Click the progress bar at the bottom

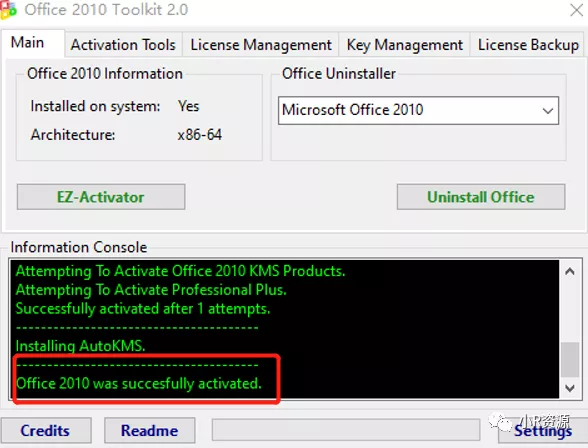tap(346, 430)
